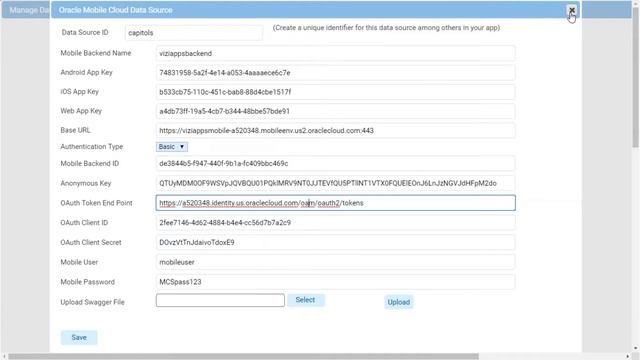
Task: Click the Upload button
Action: coord(398,302)
